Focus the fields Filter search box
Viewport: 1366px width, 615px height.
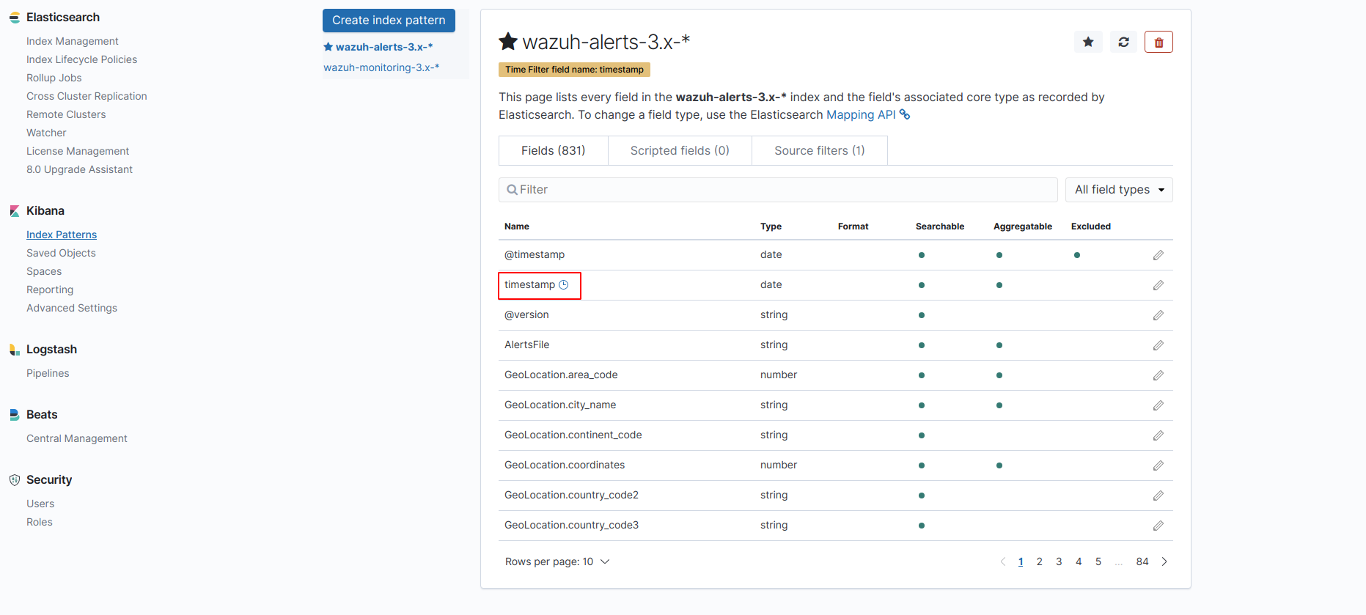778,190
